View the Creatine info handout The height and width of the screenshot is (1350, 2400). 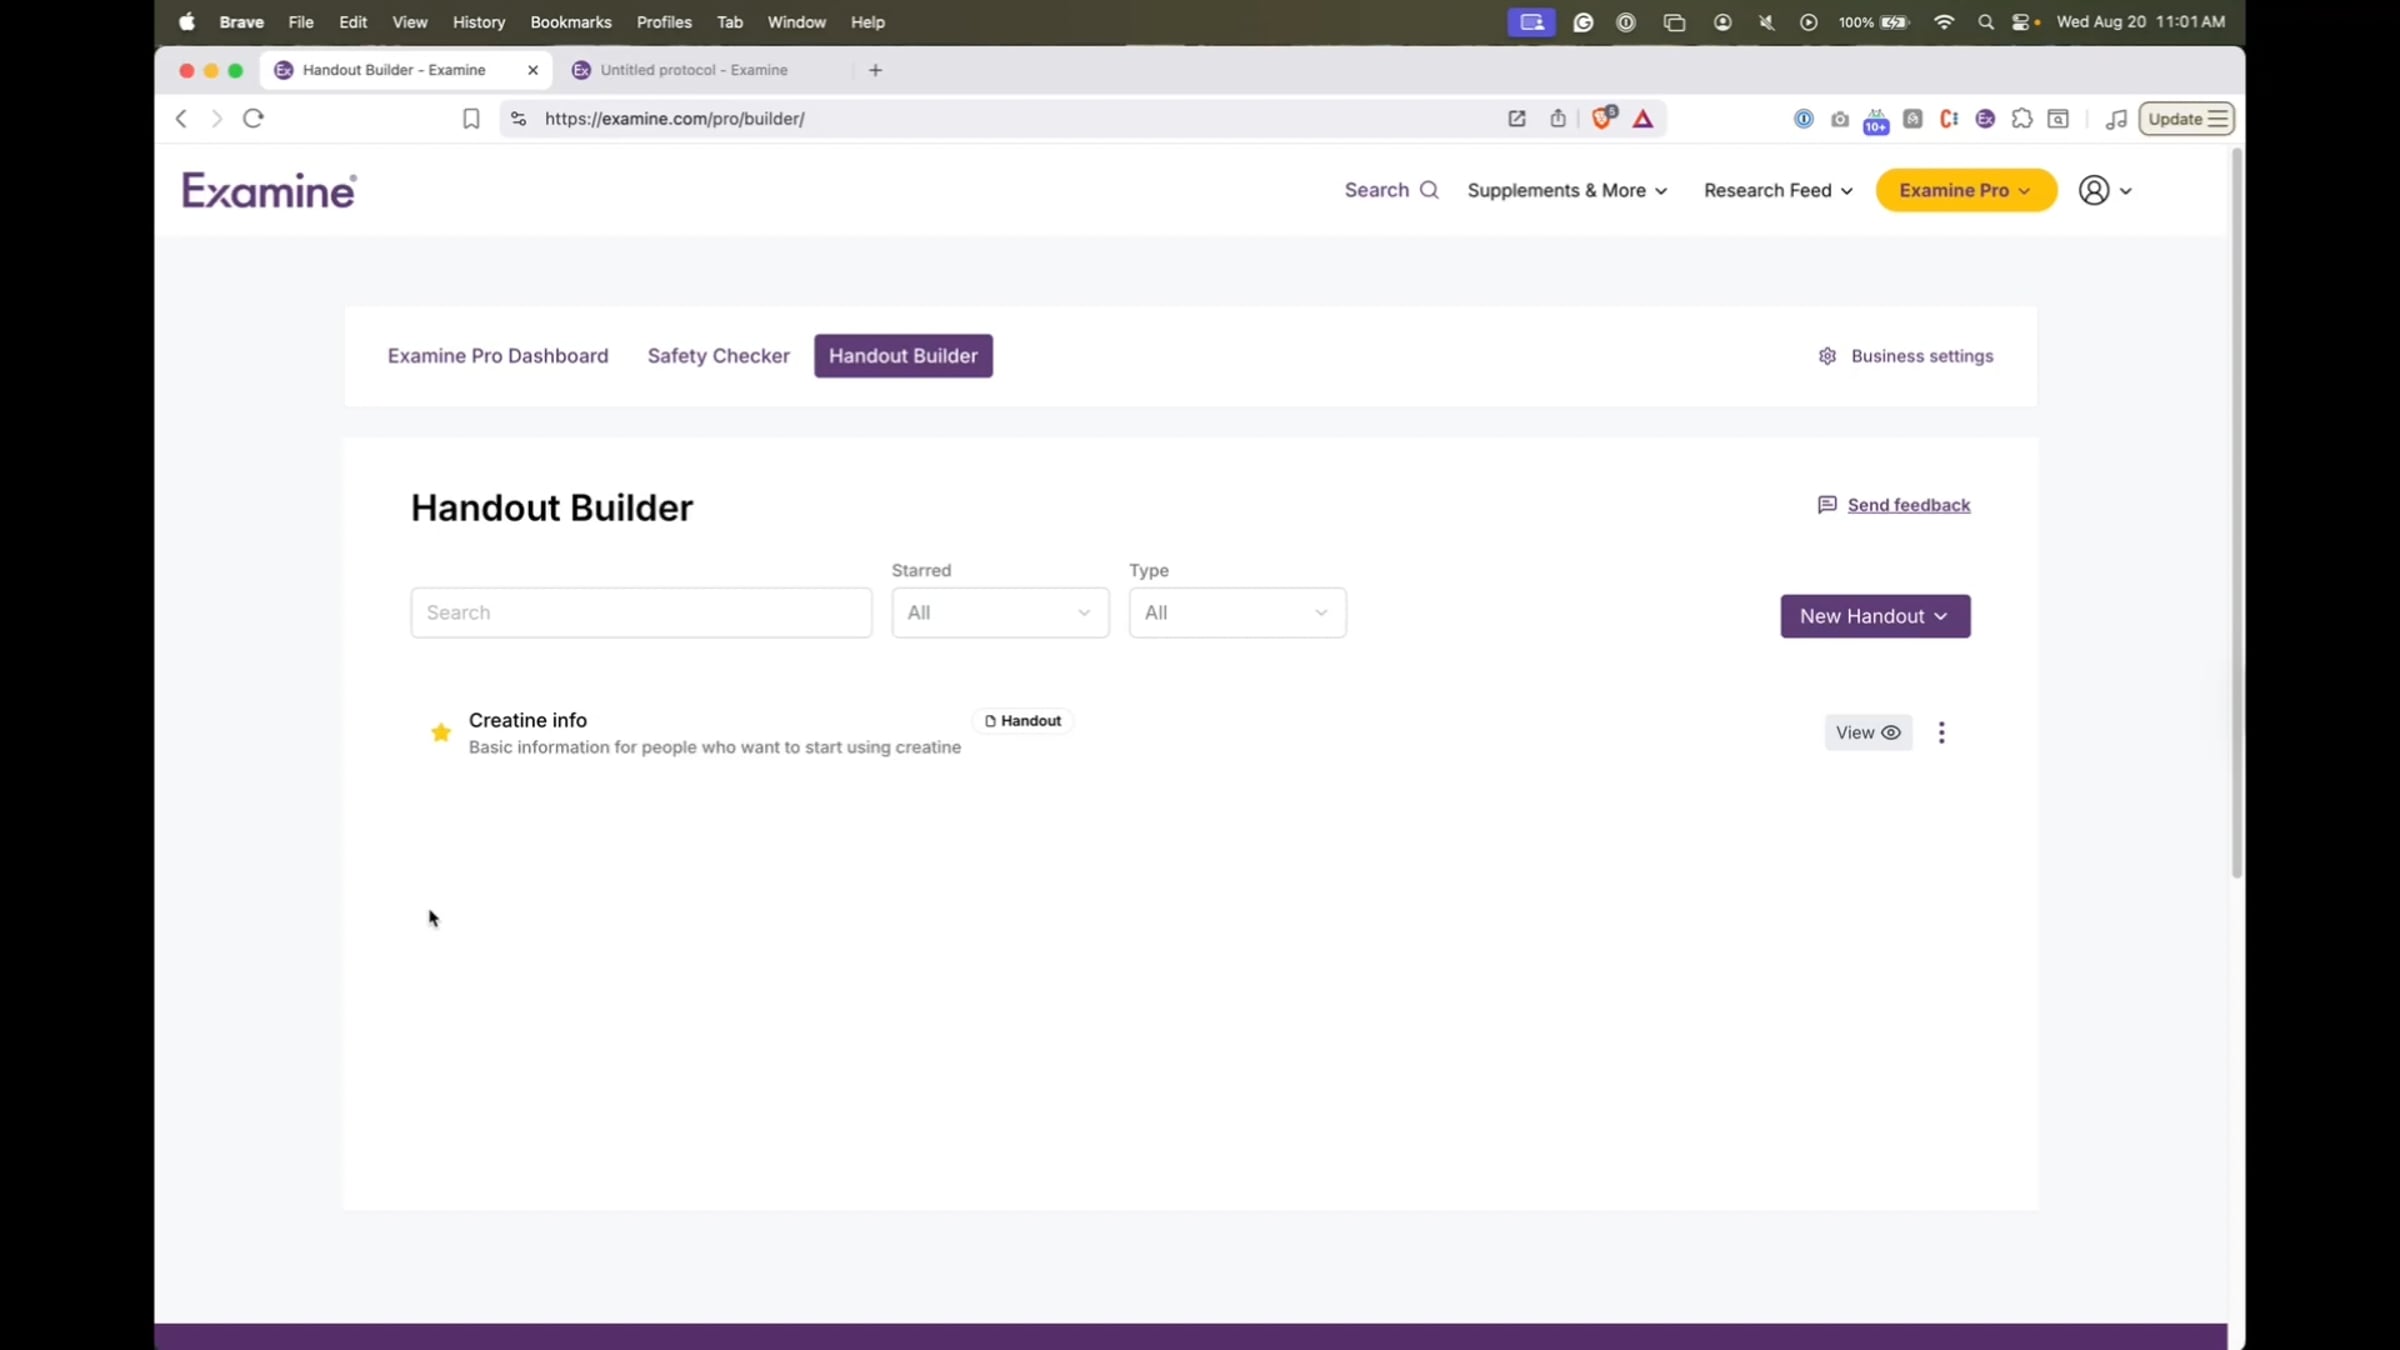pos(1867,732)
